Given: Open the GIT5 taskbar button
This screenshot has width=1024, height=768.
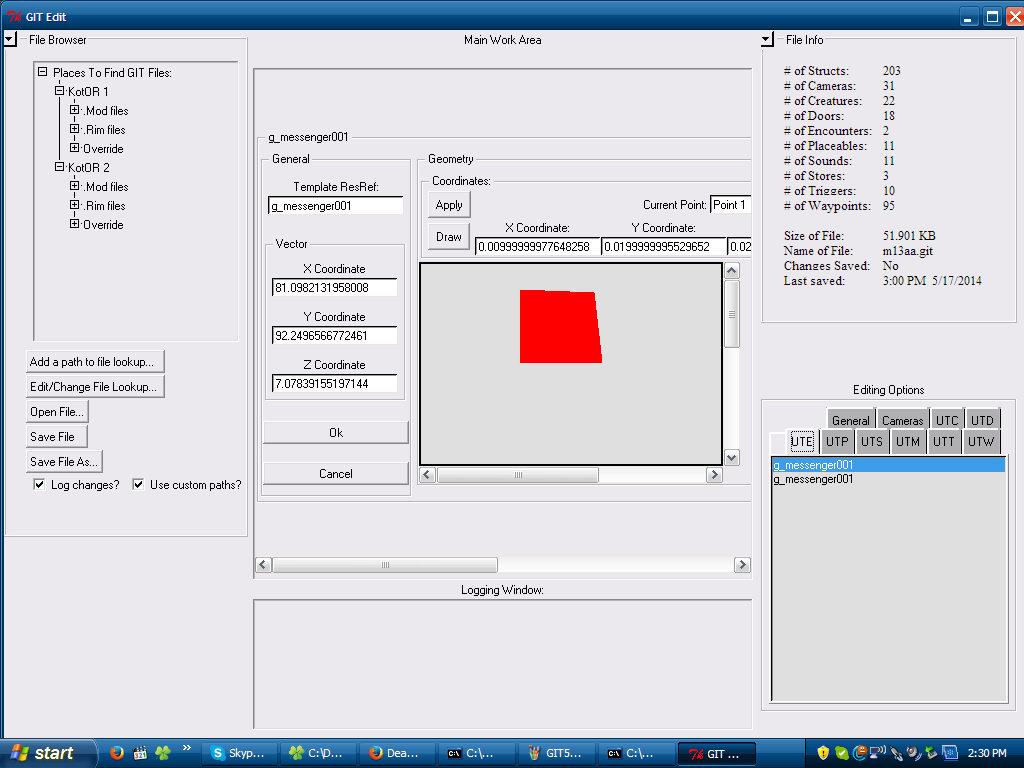Looking at the screenshot, I should 556,753.
